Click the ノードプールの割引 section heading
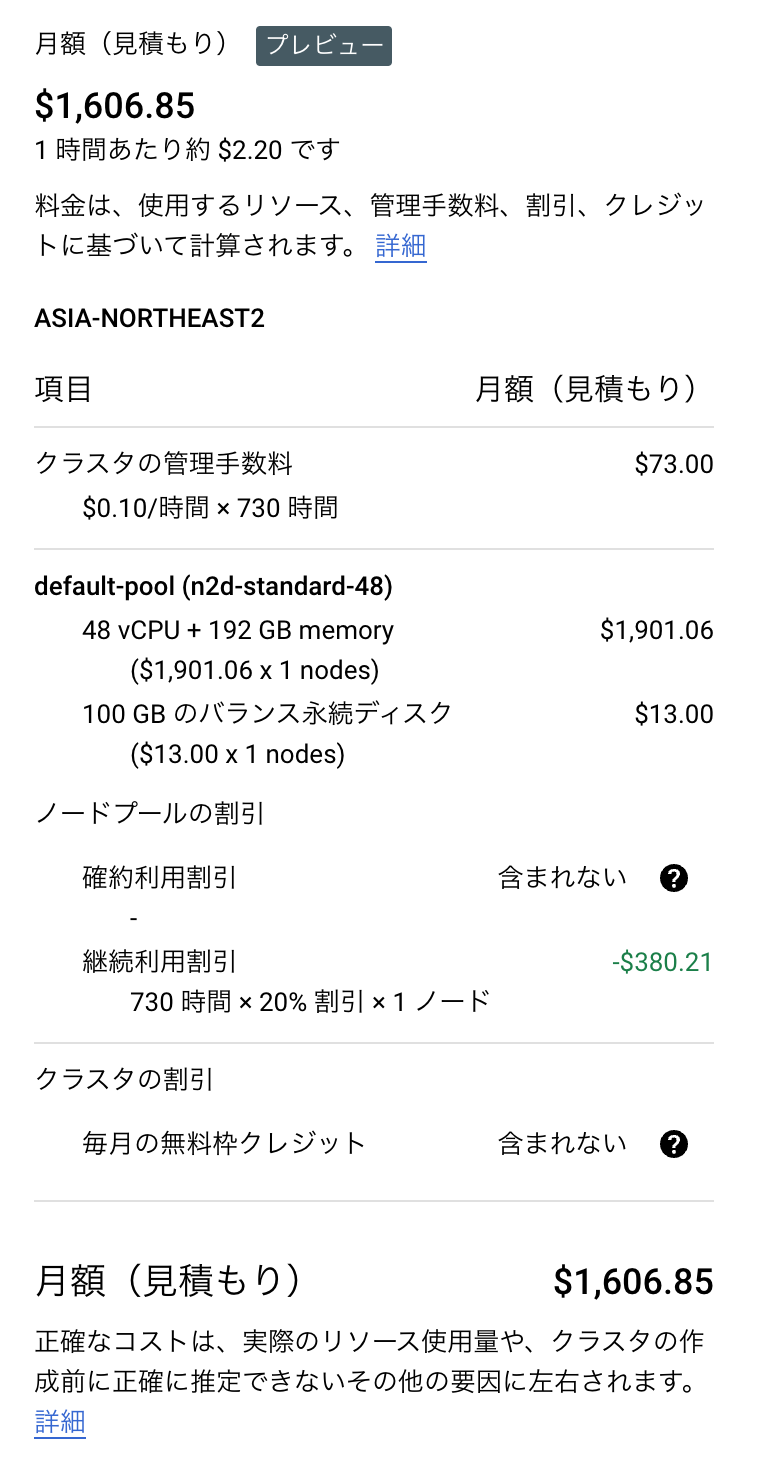 150,814
